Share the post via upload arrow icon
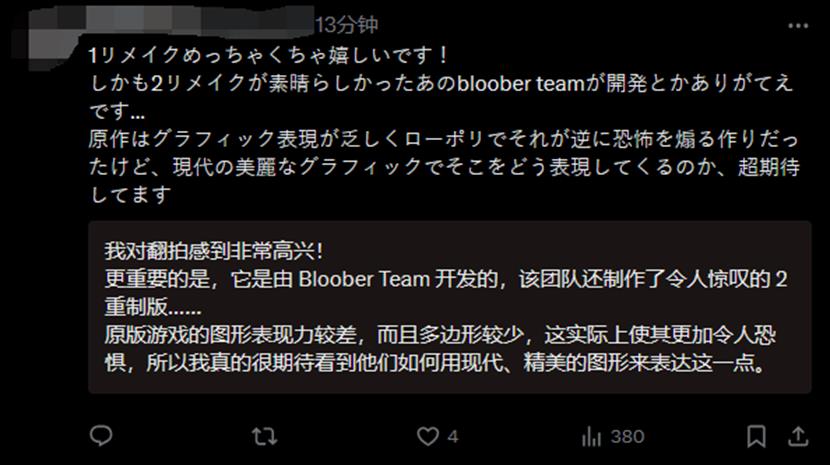The image size is (830, 465). coord(798,436)
